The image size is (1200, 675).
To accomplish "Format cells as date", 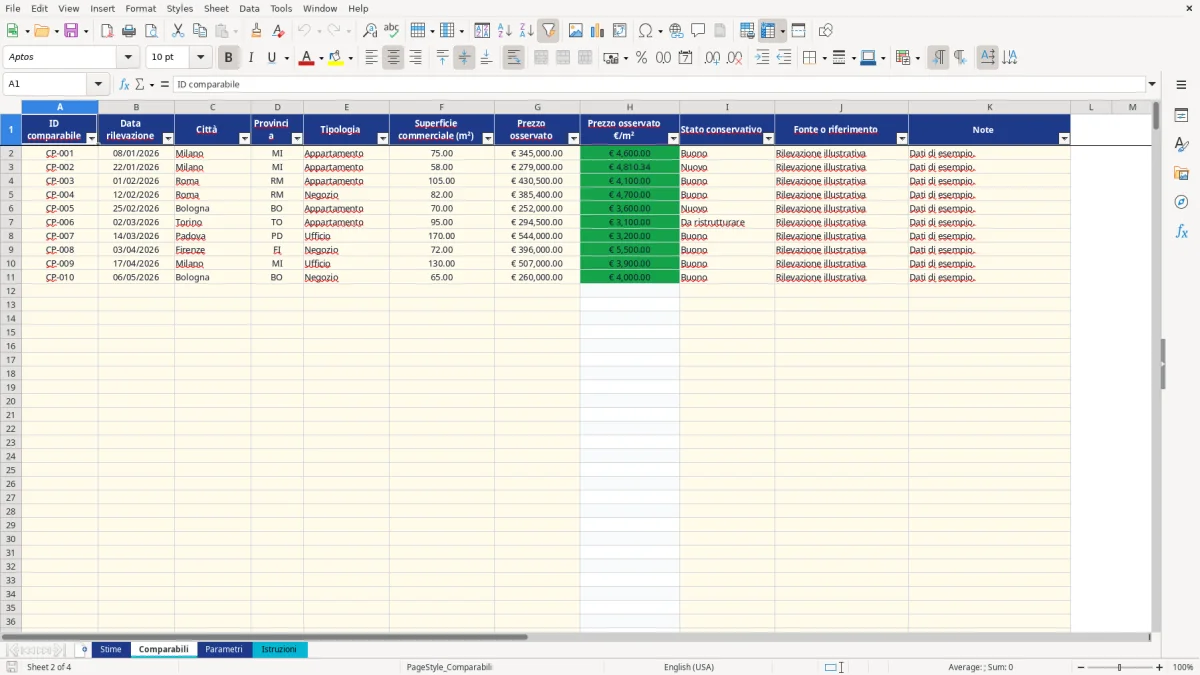I will 686,58.
